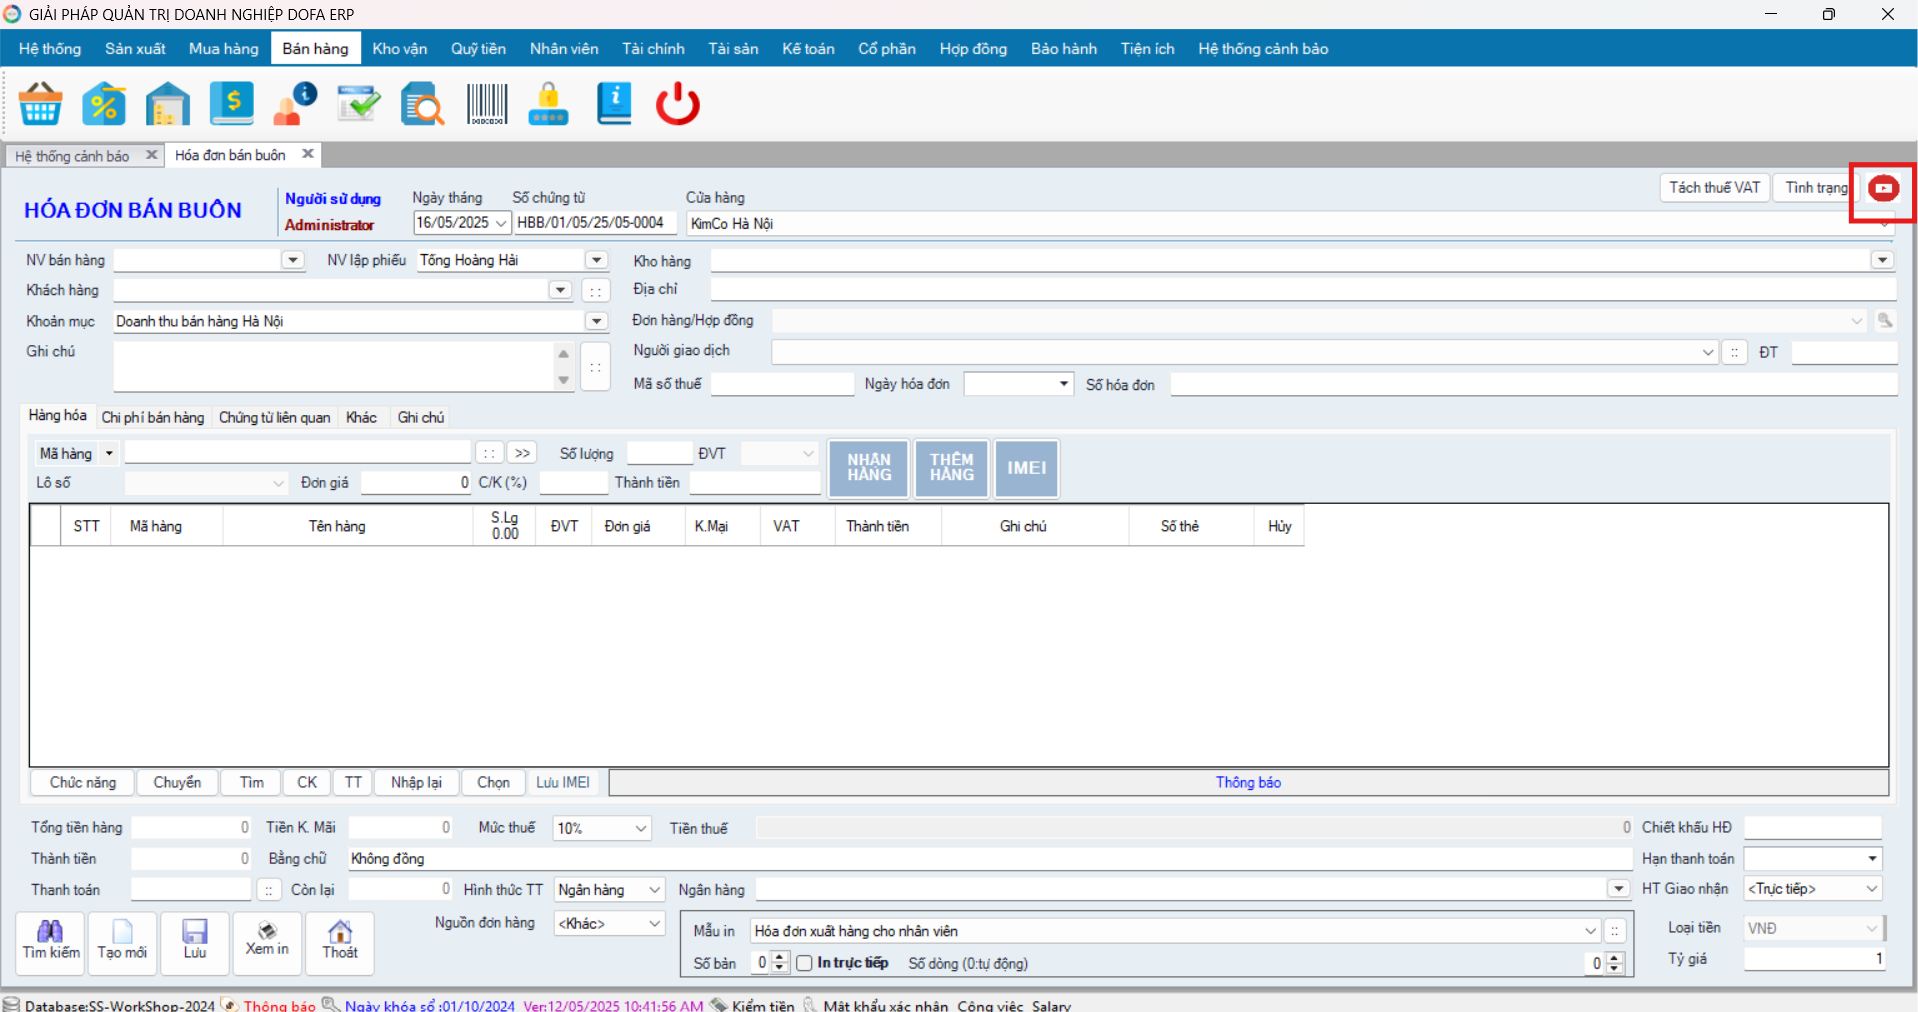Screen dimensions: 1918x1012
Task: Click the search icon beside Đơn hàng/Hợp đồng
Action: [1885, 321]
